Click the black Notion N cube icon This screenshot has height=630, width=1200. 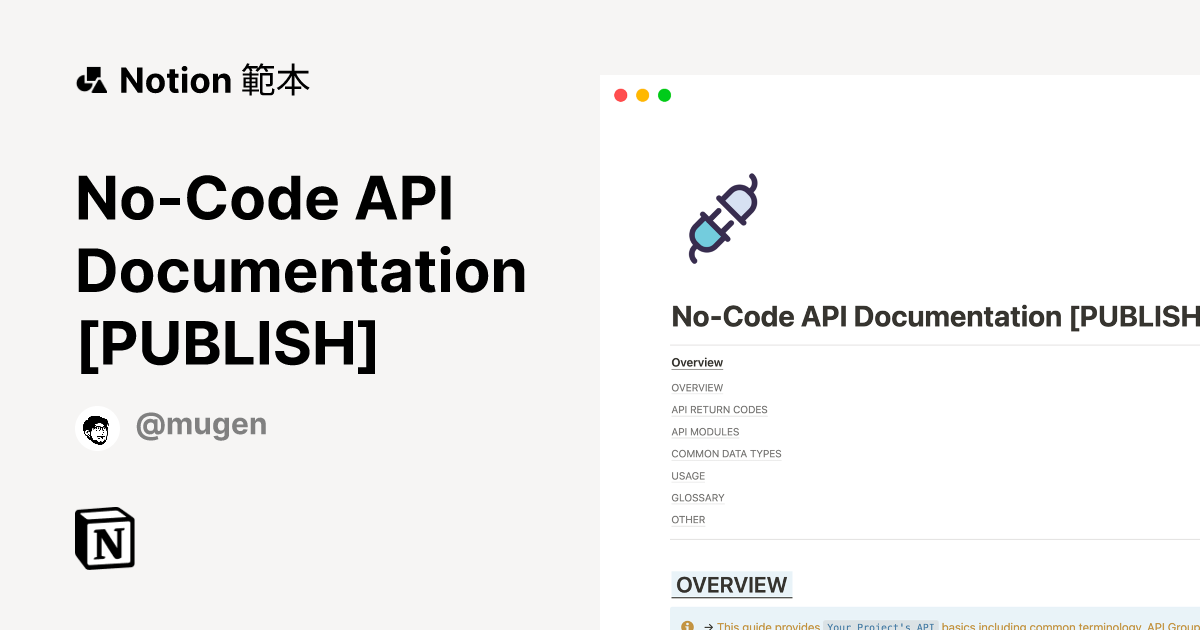pyautogui.click(x=104, y=537)
